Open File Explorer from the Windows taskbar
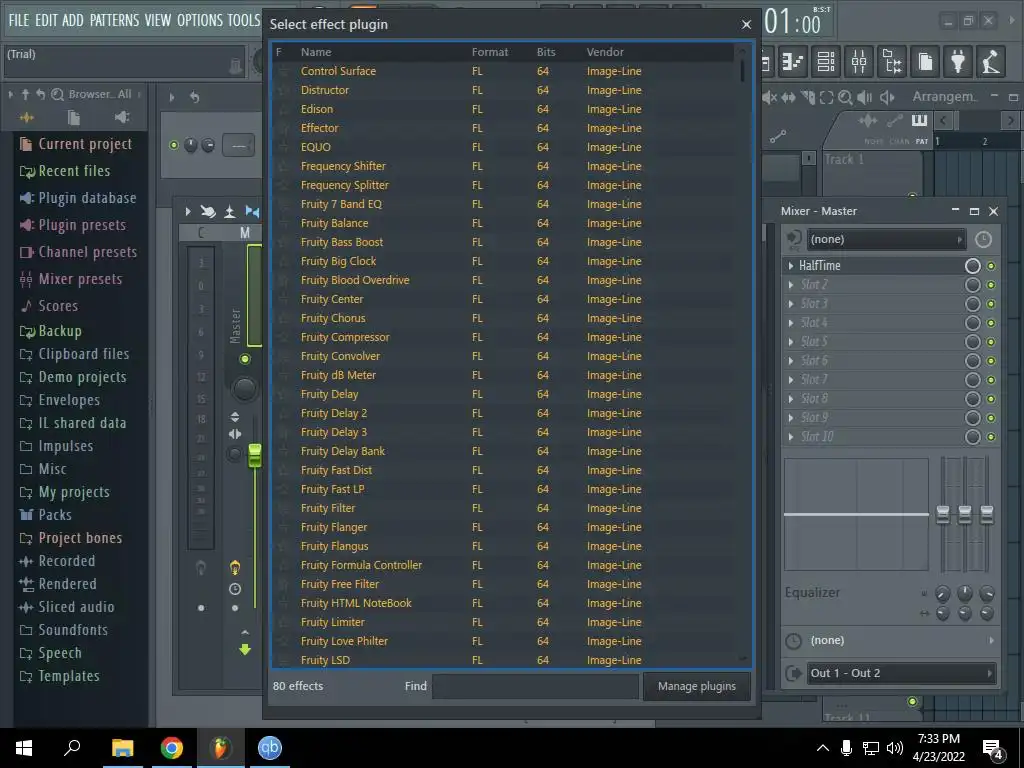 pyautogui.click(x=122, y=748)
